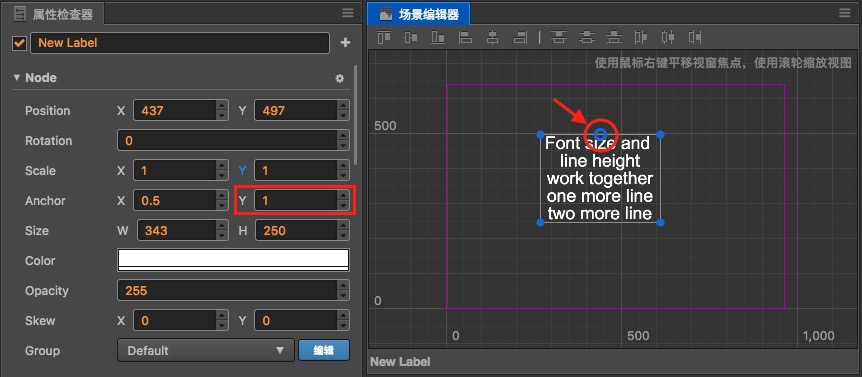This screenshot has height=377, width=862.
Task: Collapse the Node section triangle
Action: (16, 77)
